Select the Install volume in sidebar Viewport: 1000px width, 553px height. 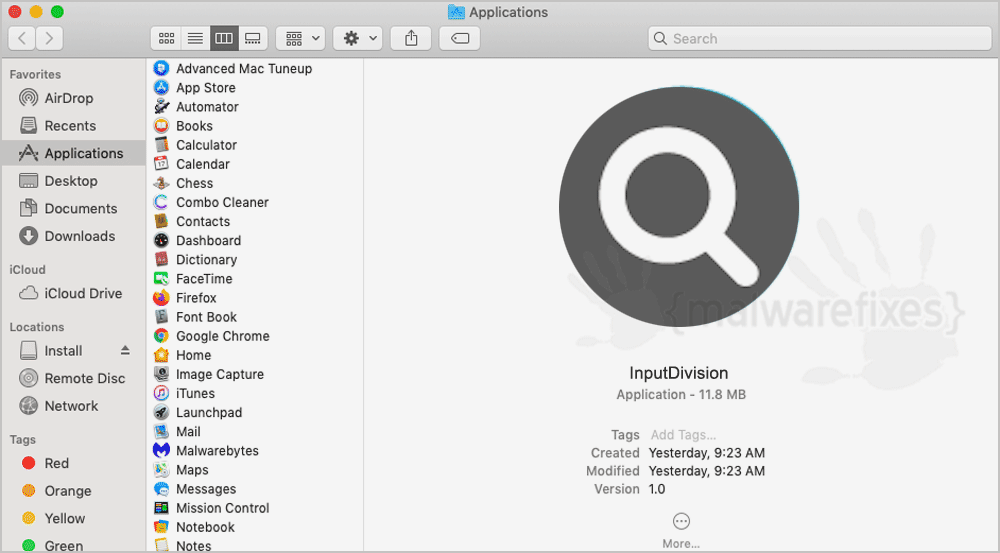(x=64, y=351)
